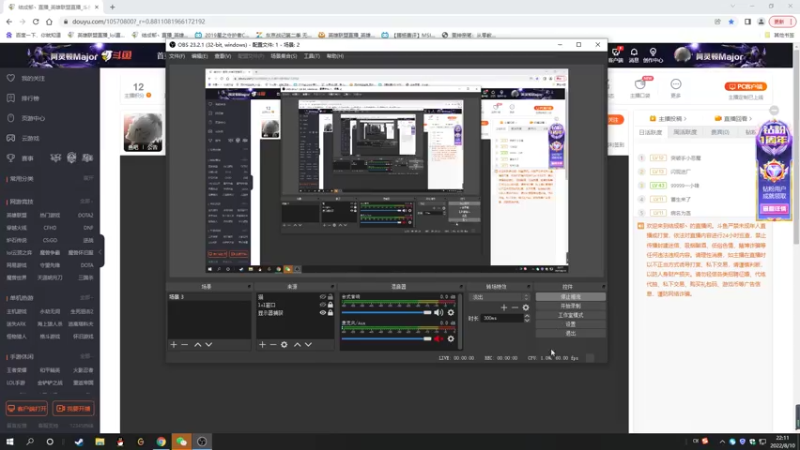Remove the scene transition with the minus icon
Viewport: 800px width, 450px height.
pyautogui.click(x=515, y=308)
